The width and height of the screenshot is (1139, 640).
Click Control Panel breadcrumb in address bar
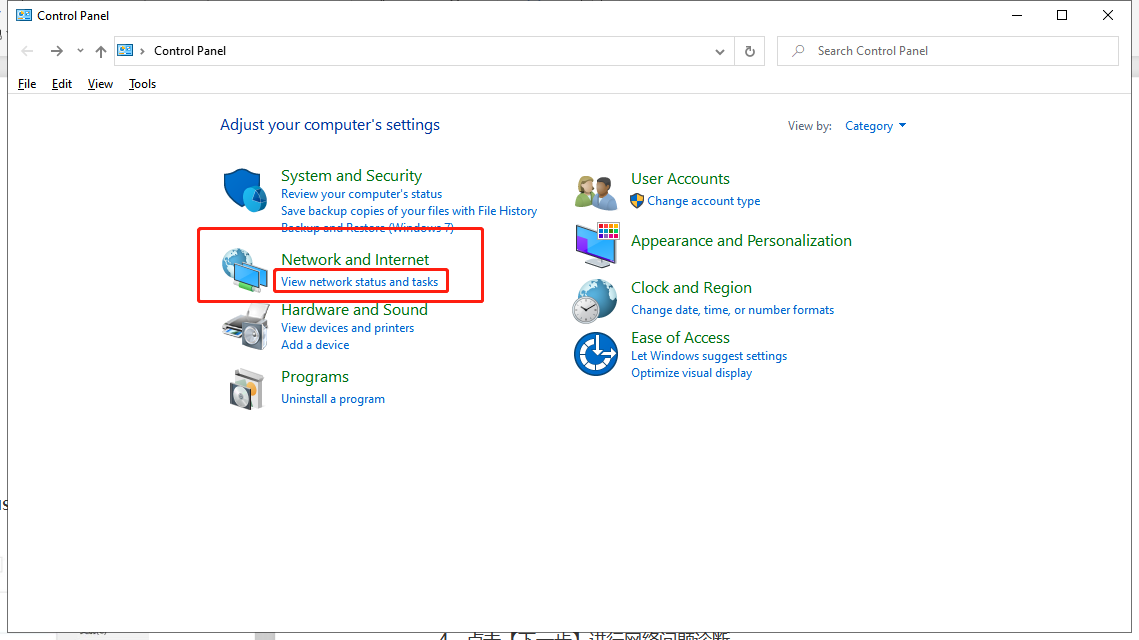(x=190, y=51)
